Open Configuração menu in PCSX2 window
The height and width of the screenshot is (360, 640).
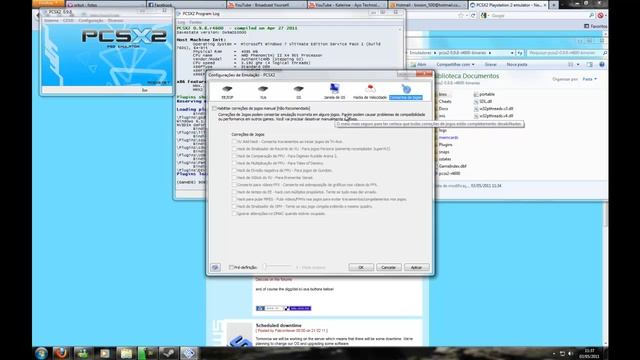click(x=91, y=20)
